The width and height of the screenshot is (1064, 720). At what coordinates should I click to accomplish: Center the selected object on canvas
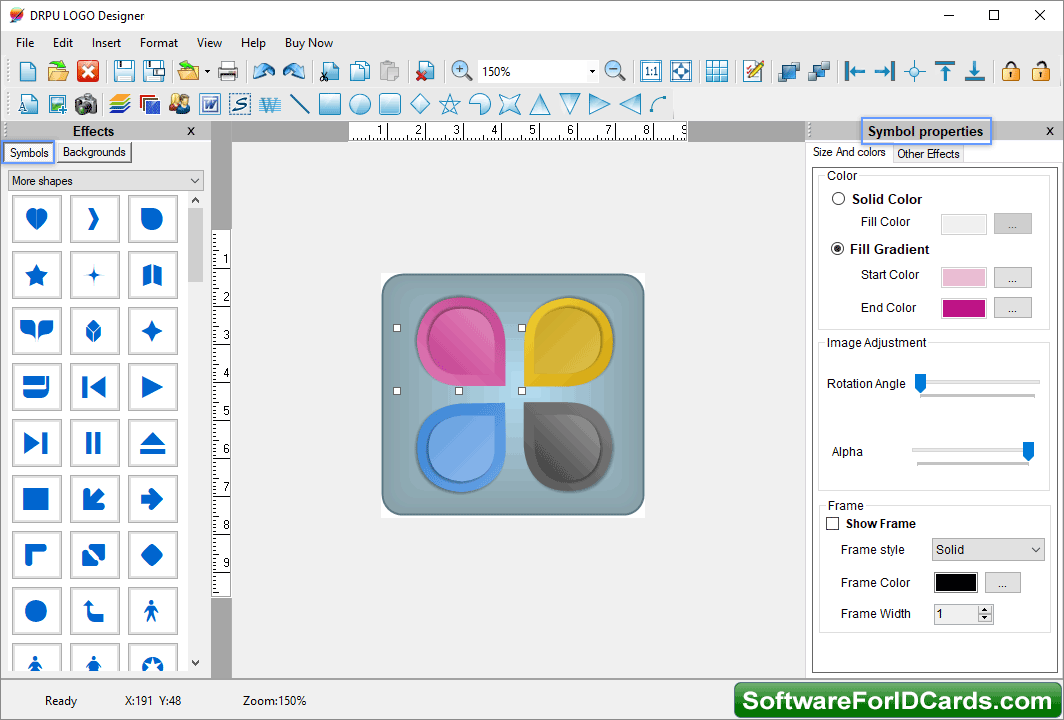click(915, 71)
